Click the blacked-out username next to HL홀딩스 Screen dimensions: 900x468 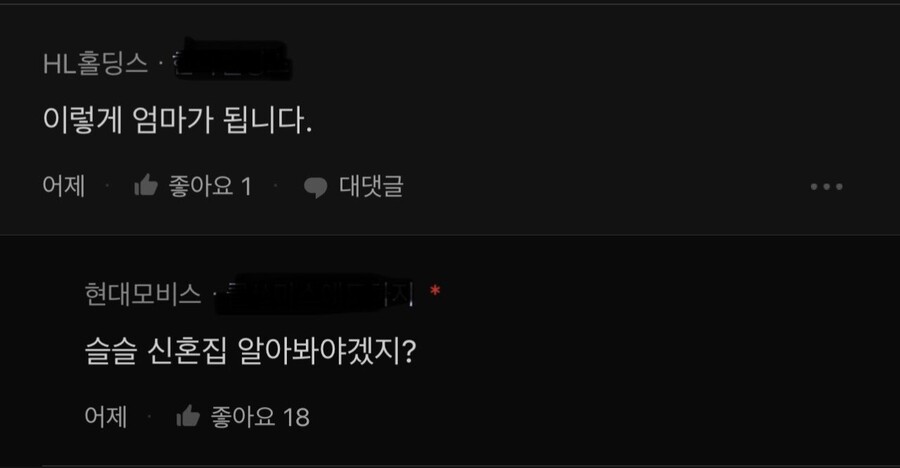[x=231, y=60]
